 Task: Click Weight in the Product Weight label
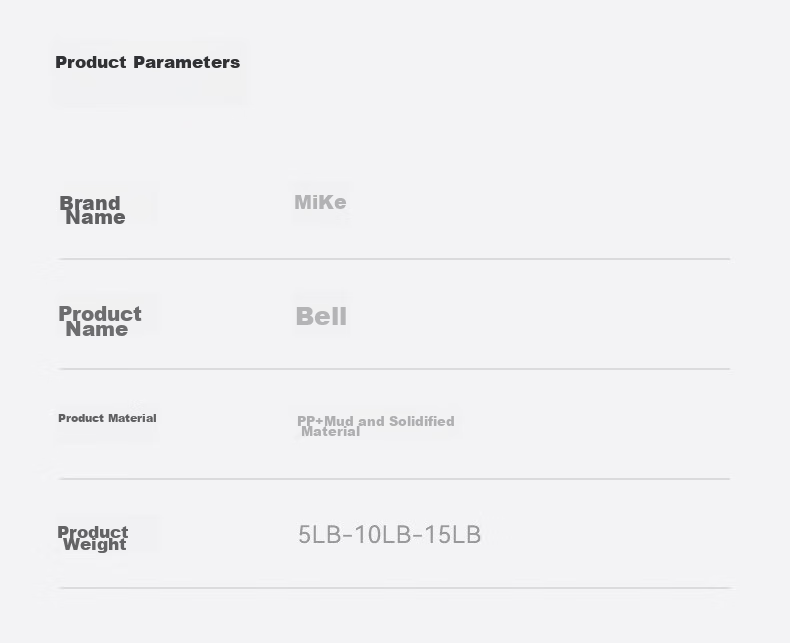95,545
